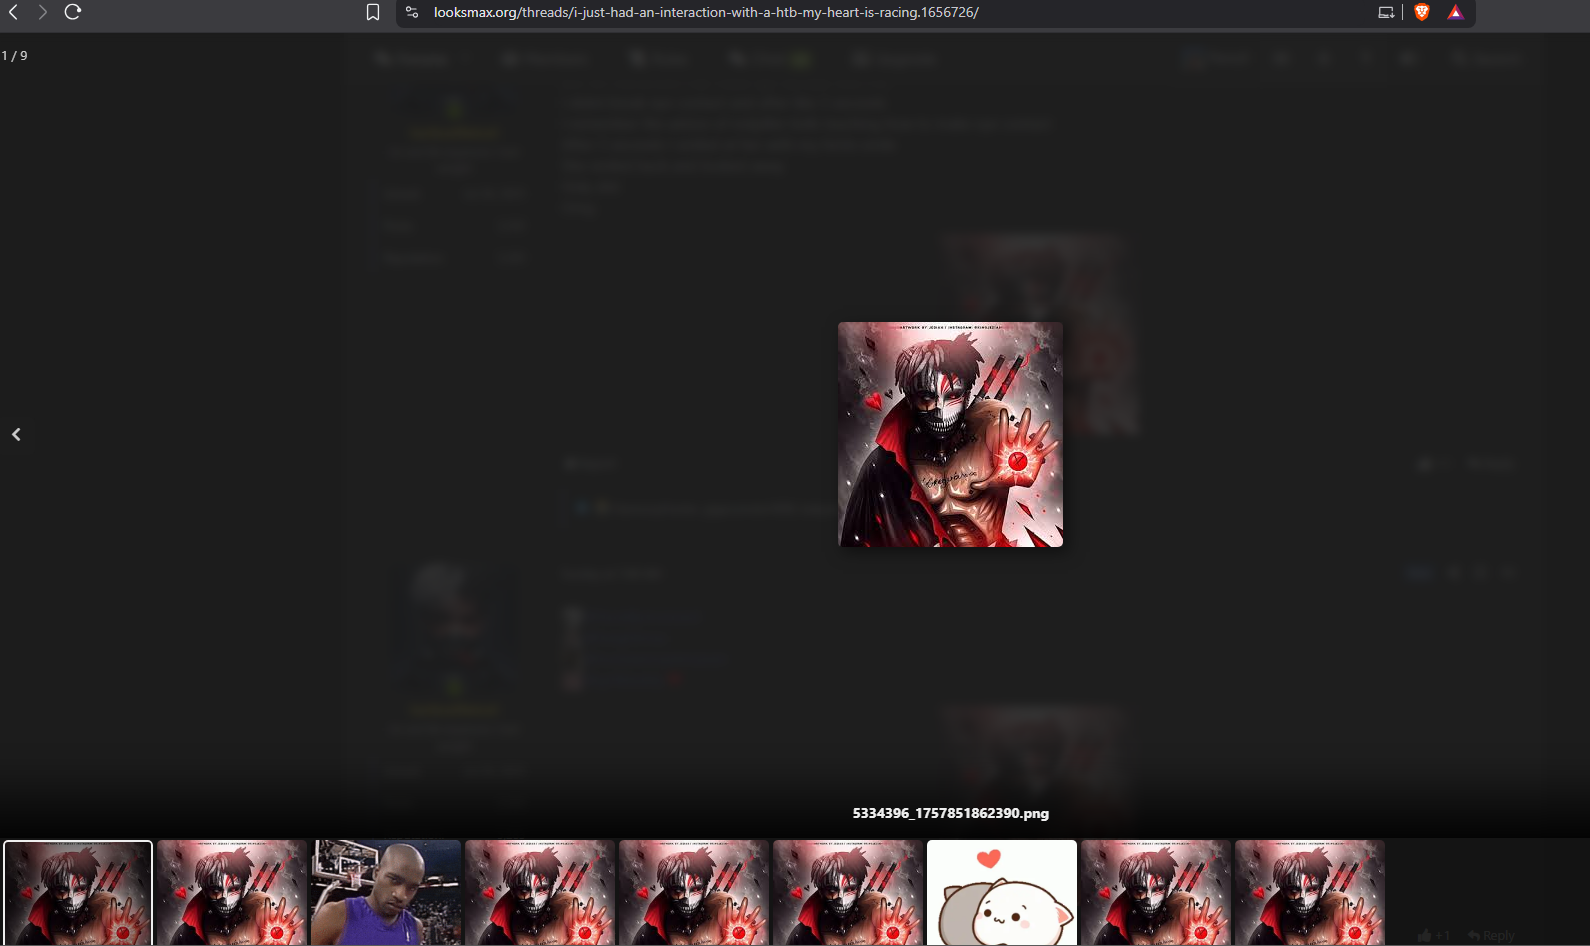Reload the current page
Image resolution: width=1590 pixels, height=946 pixels.
[x=73, y=12]
